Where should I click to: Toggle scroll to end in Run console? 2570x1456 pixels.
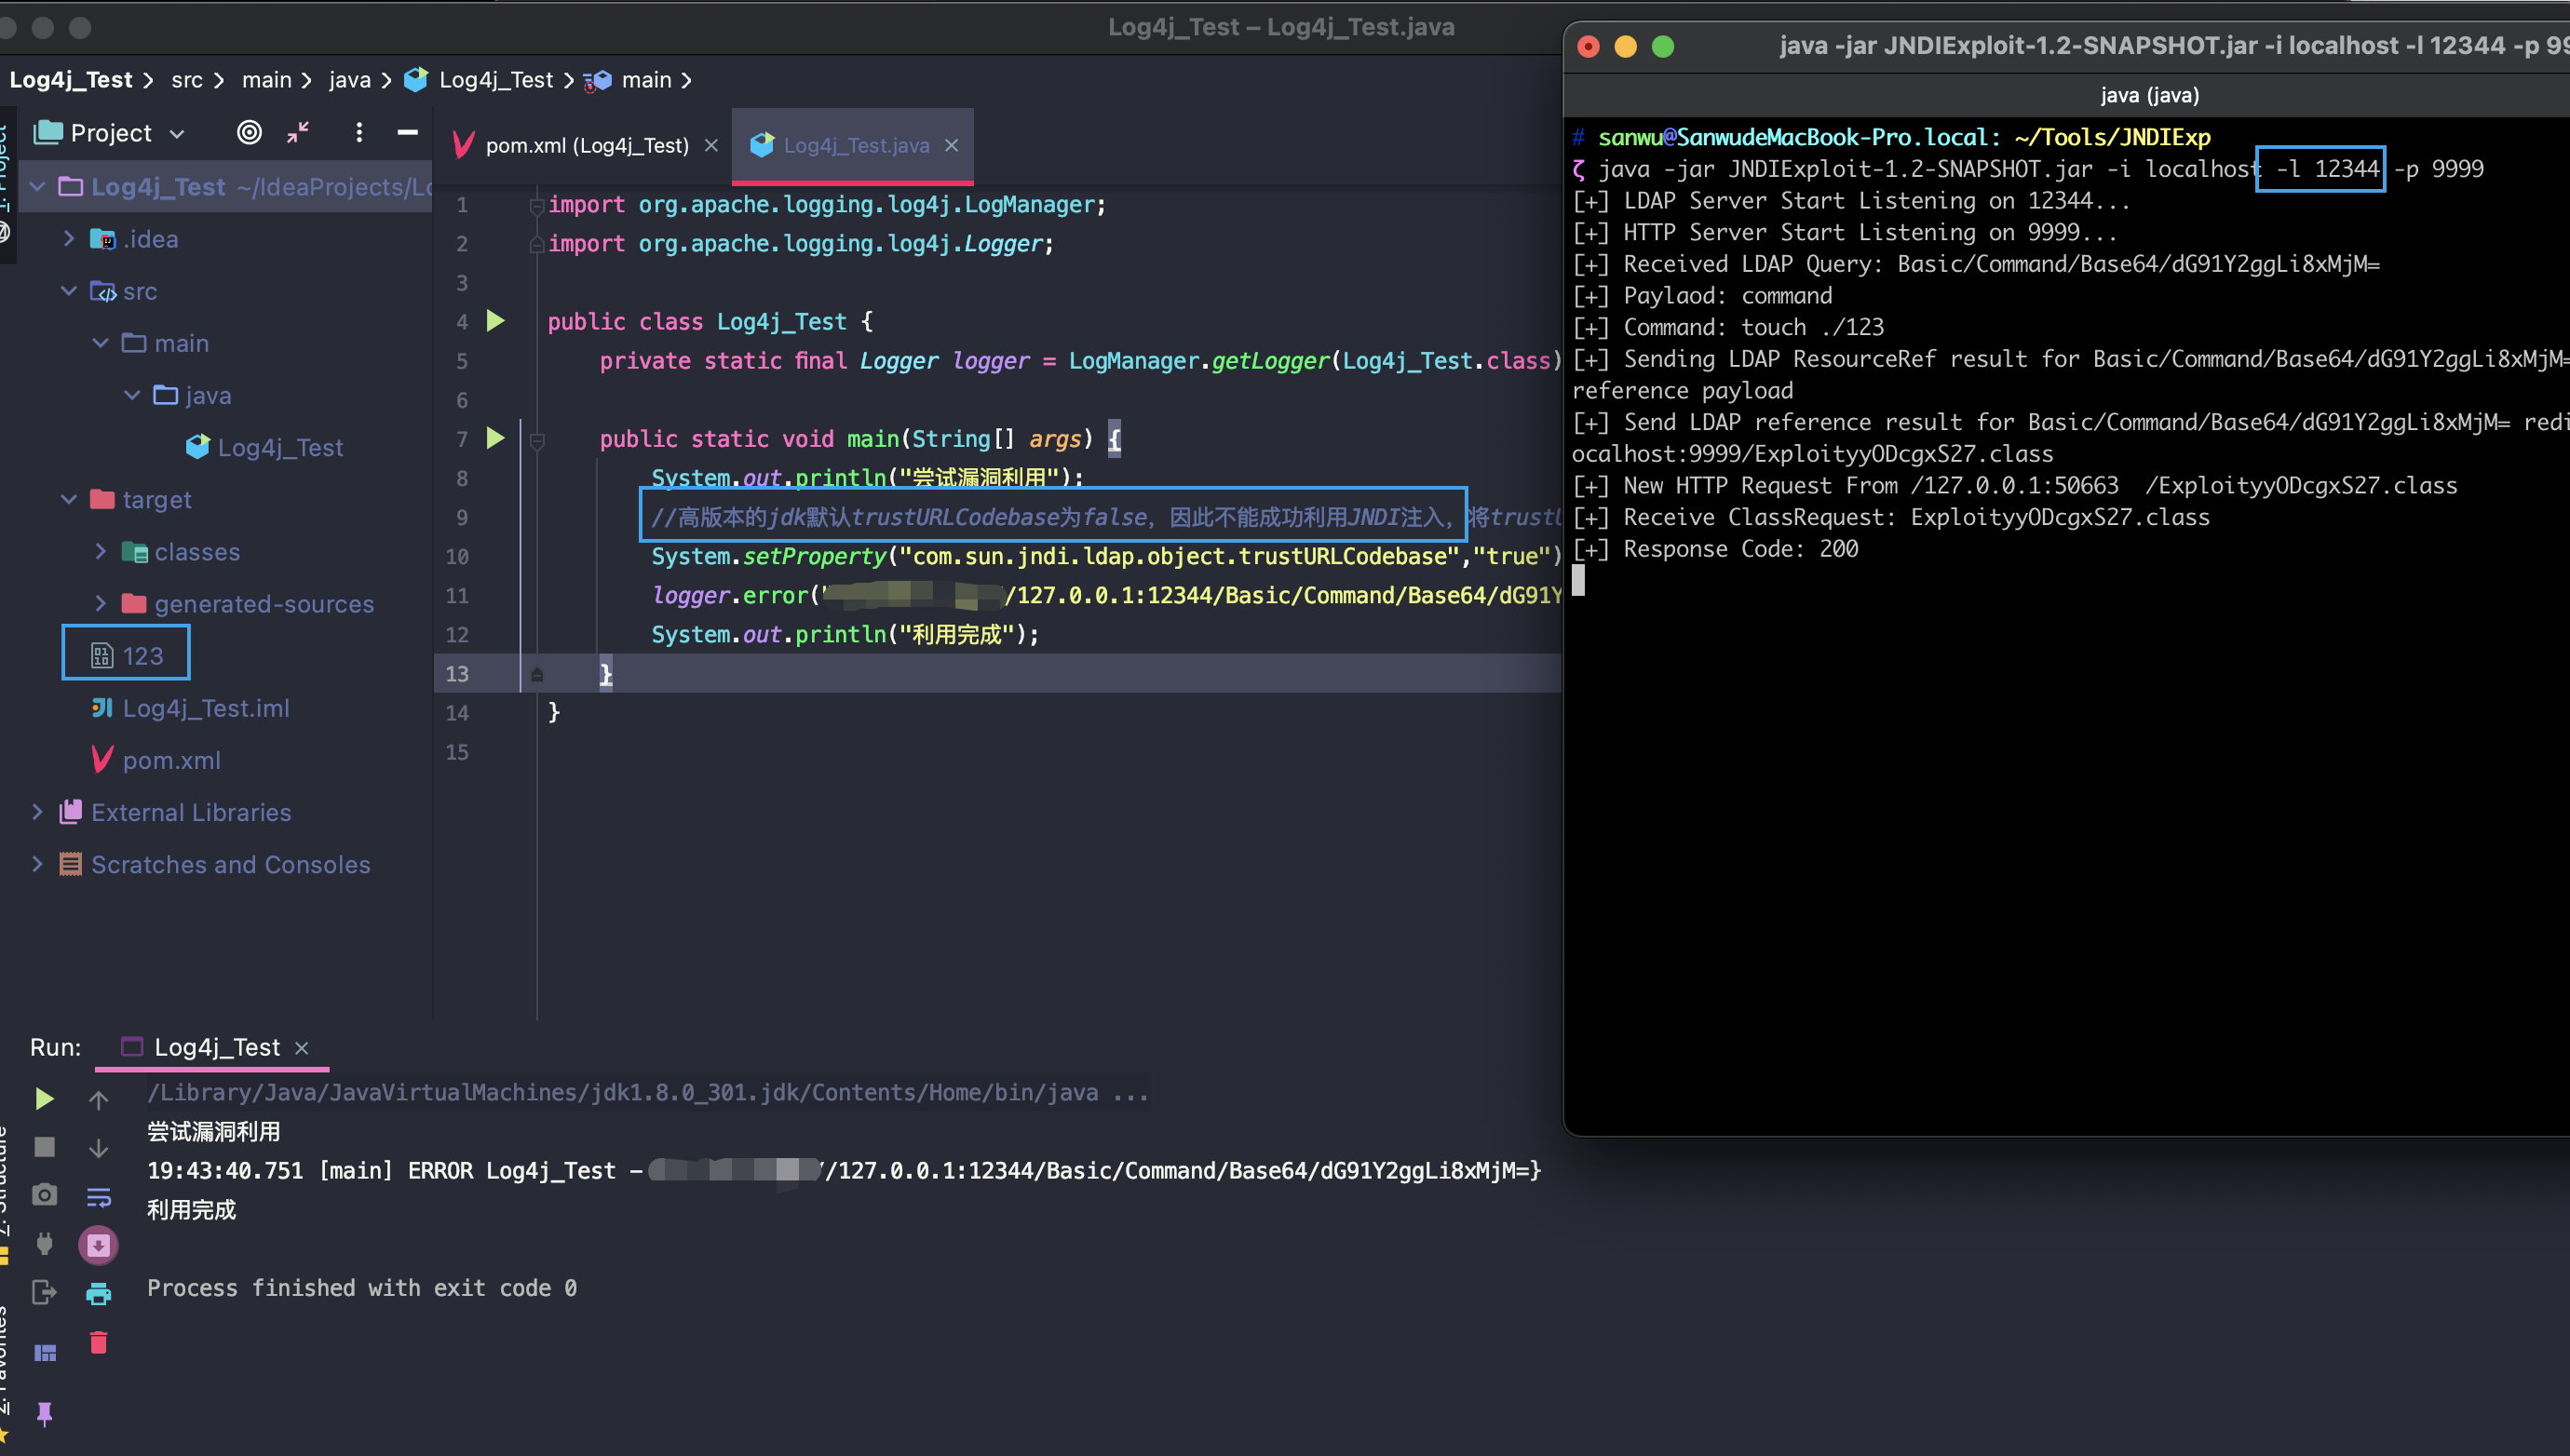(98, 1245)
